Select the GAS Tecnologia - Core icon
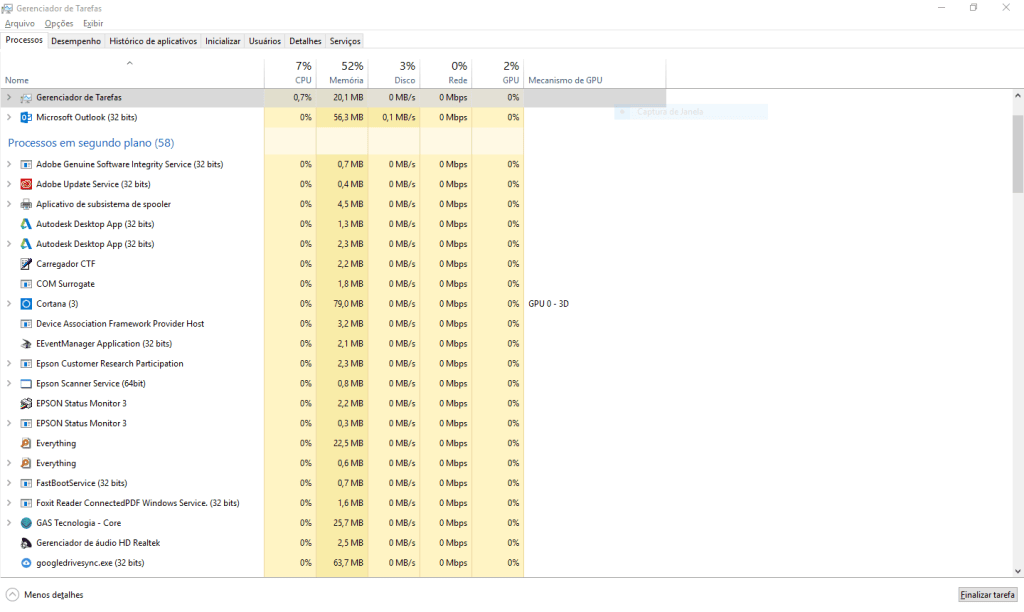Image resolution: width=1024 pixels, height=612 pixels. [x=26, y=523]
